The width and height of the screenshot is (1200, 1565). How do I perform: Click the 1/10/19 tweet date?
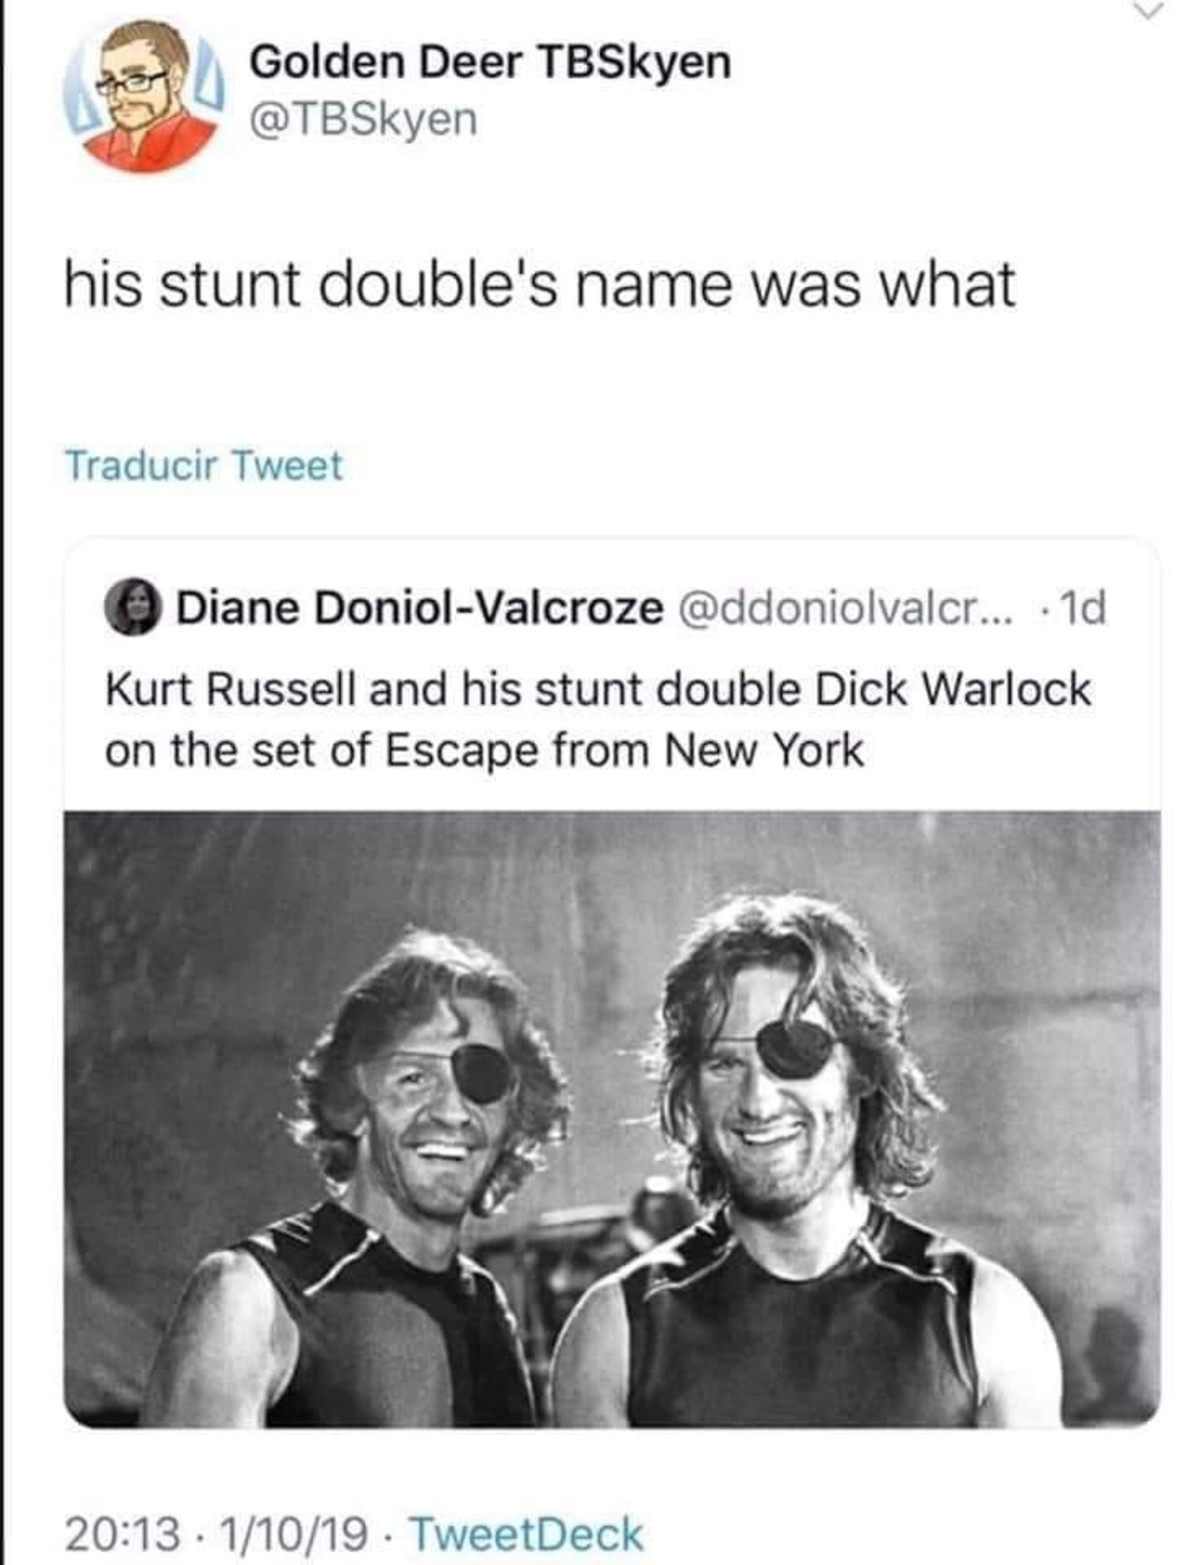coord(296,1534)
